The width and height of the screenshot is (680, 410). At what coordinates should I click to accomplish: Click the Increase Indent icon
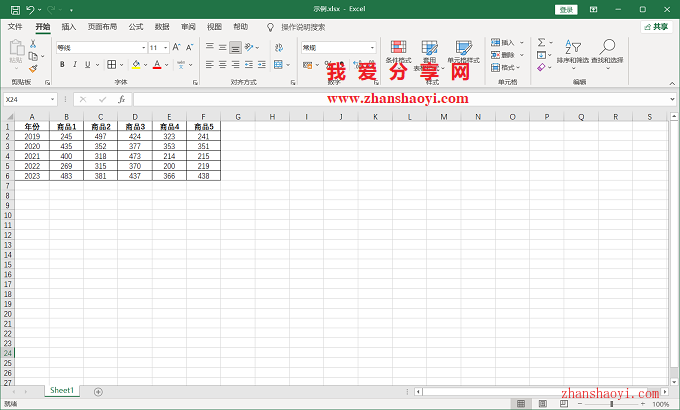point(262,65)
